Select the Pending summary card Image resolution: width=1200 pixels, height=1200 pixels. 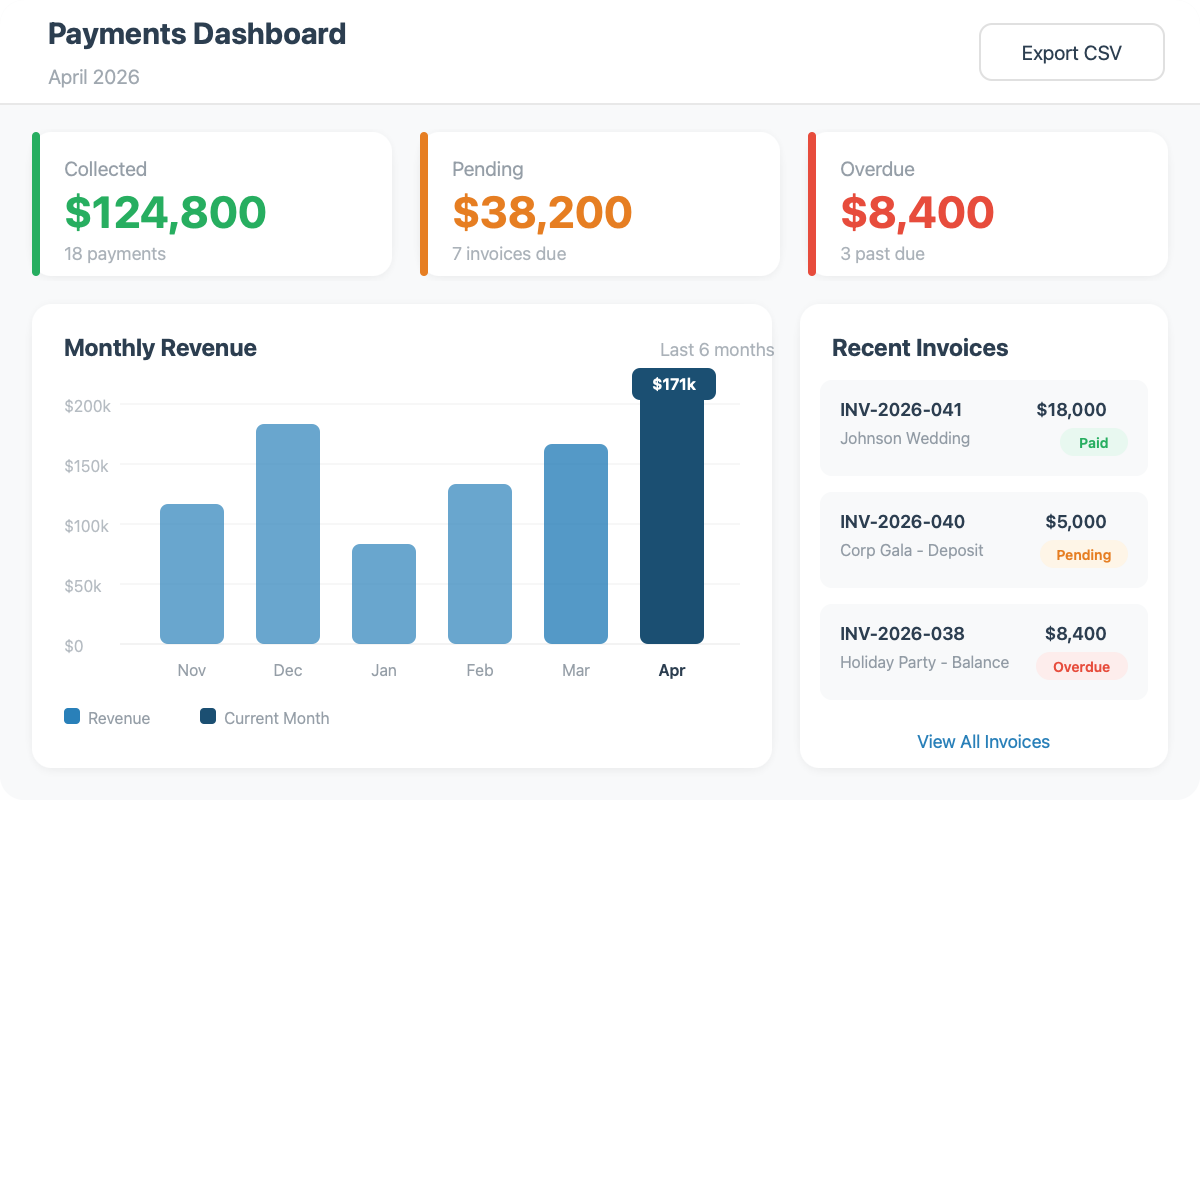coord(599,203)
